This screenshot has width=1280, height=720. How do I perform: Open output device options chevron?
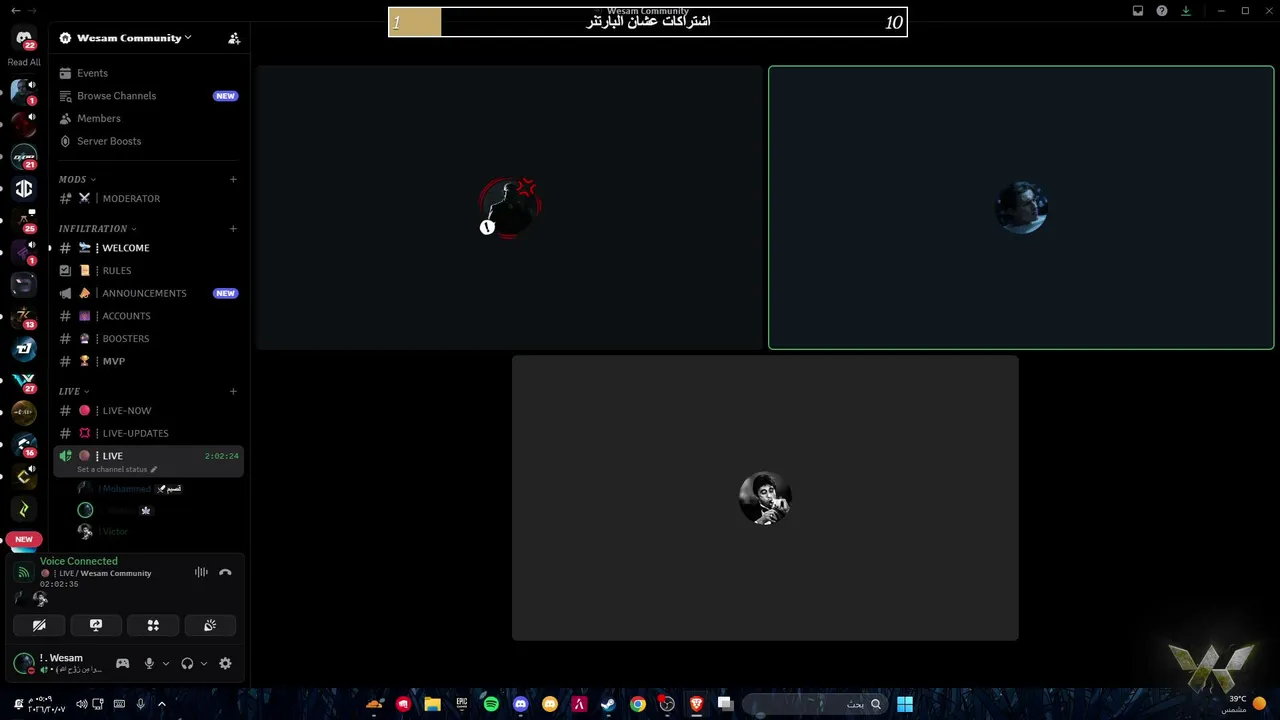[x=204, y=663]
